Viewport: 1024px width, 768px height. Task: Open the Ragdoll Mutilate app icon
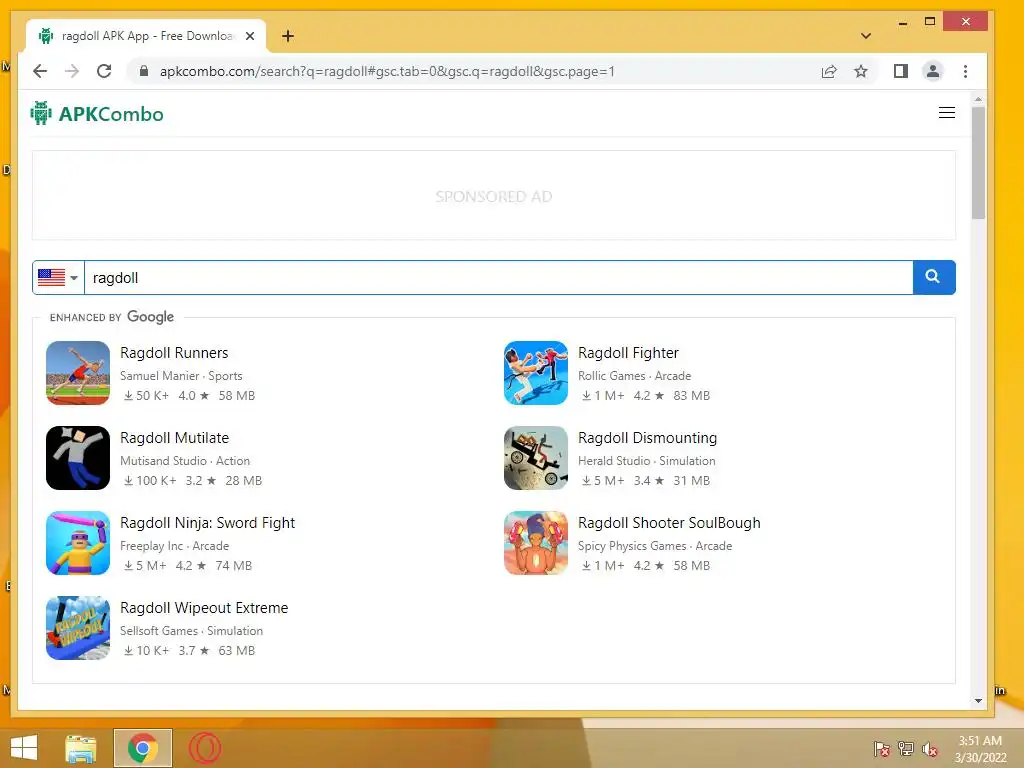click(78, 458)
